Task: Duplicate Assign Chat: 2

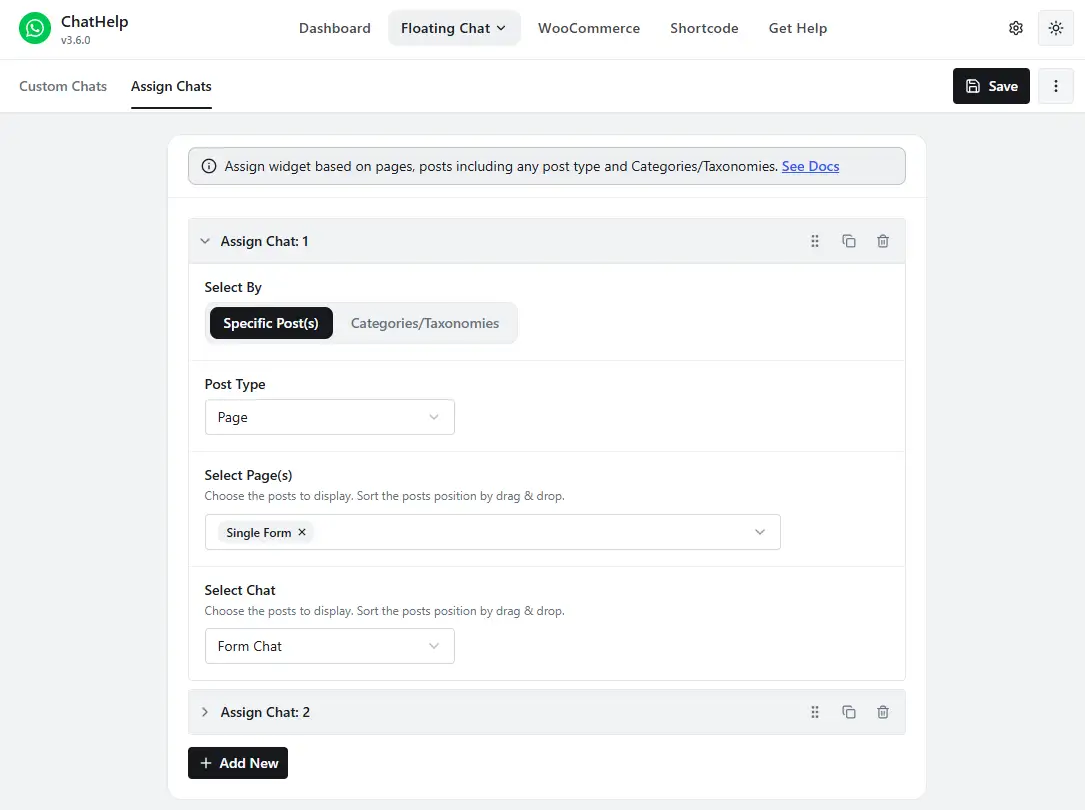Action: (849, 712)
